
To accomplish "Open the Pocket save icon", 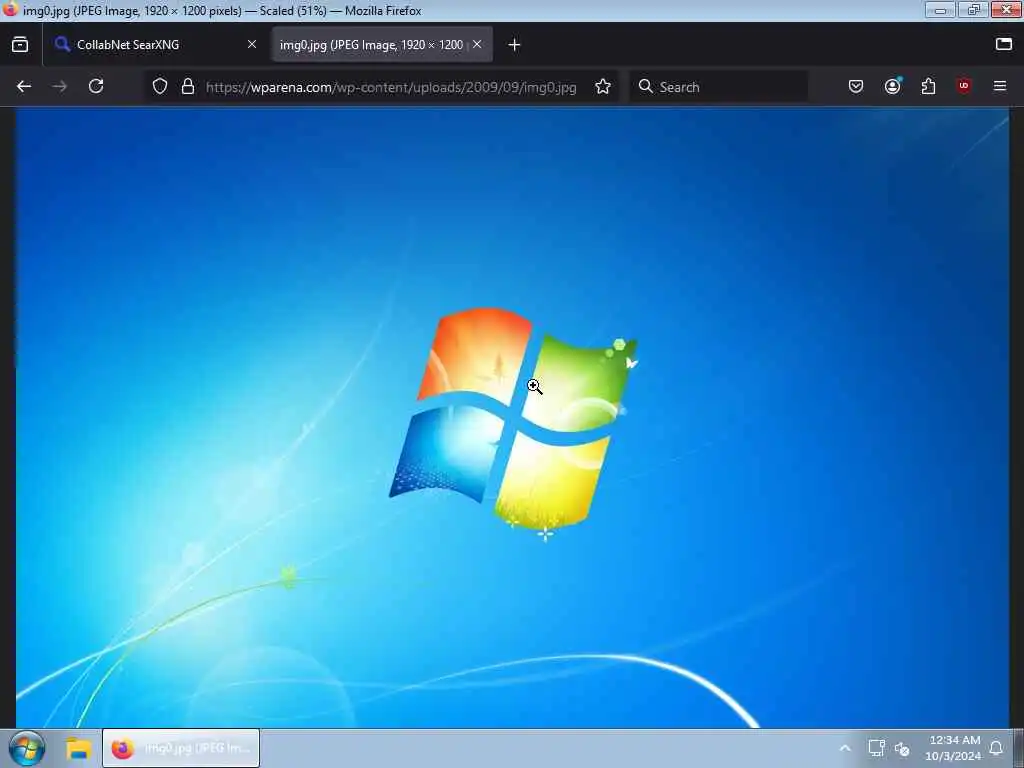I will coord(856,86).
